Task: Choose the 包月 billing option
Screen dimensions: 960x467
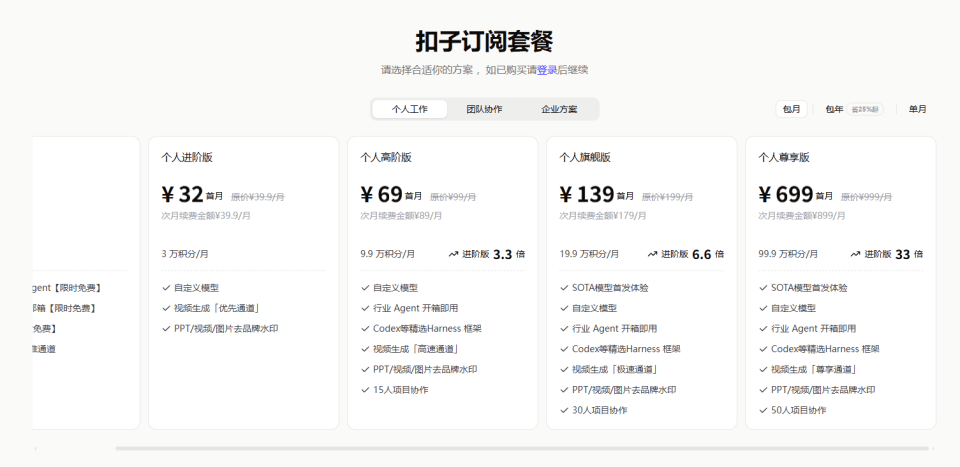Action: [792, 109]
